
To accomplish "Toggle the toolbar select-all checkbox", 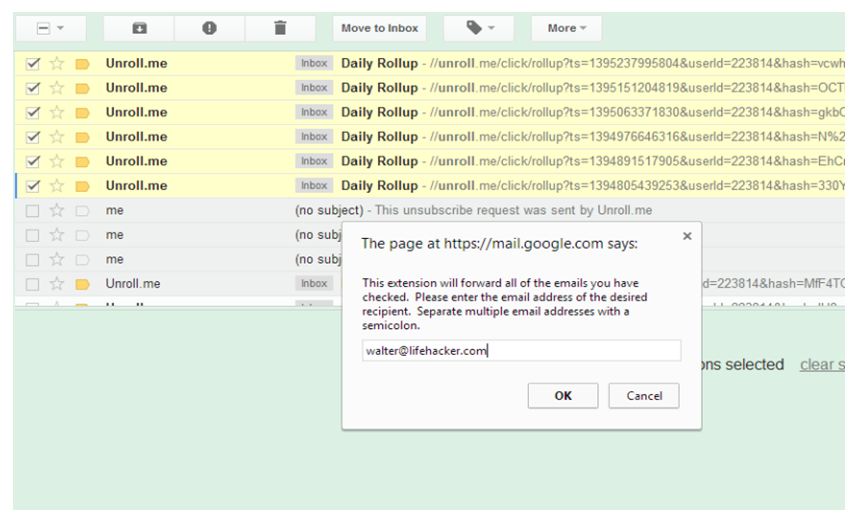I will [x=43, y=28].
